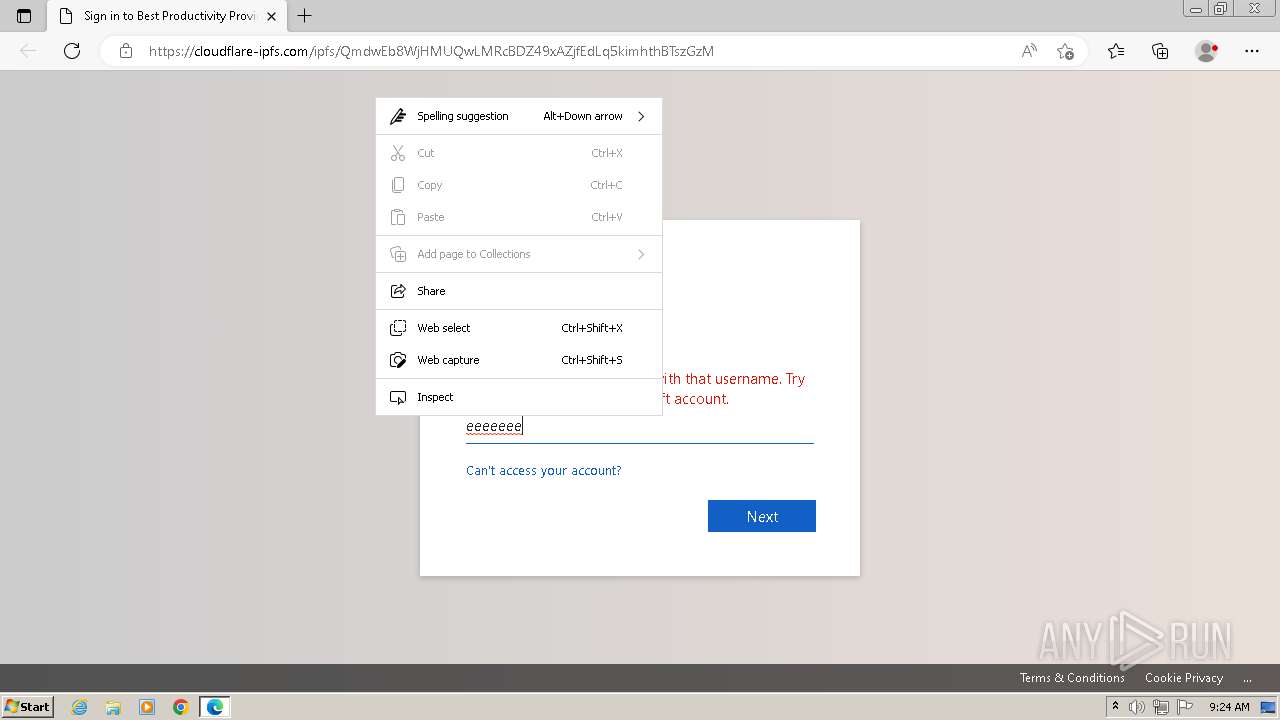Image resolution: width=1280 pixels, height=720 pixels.
Task: Switch to Edge taskbar icon
Action: (x=215, y=707)
